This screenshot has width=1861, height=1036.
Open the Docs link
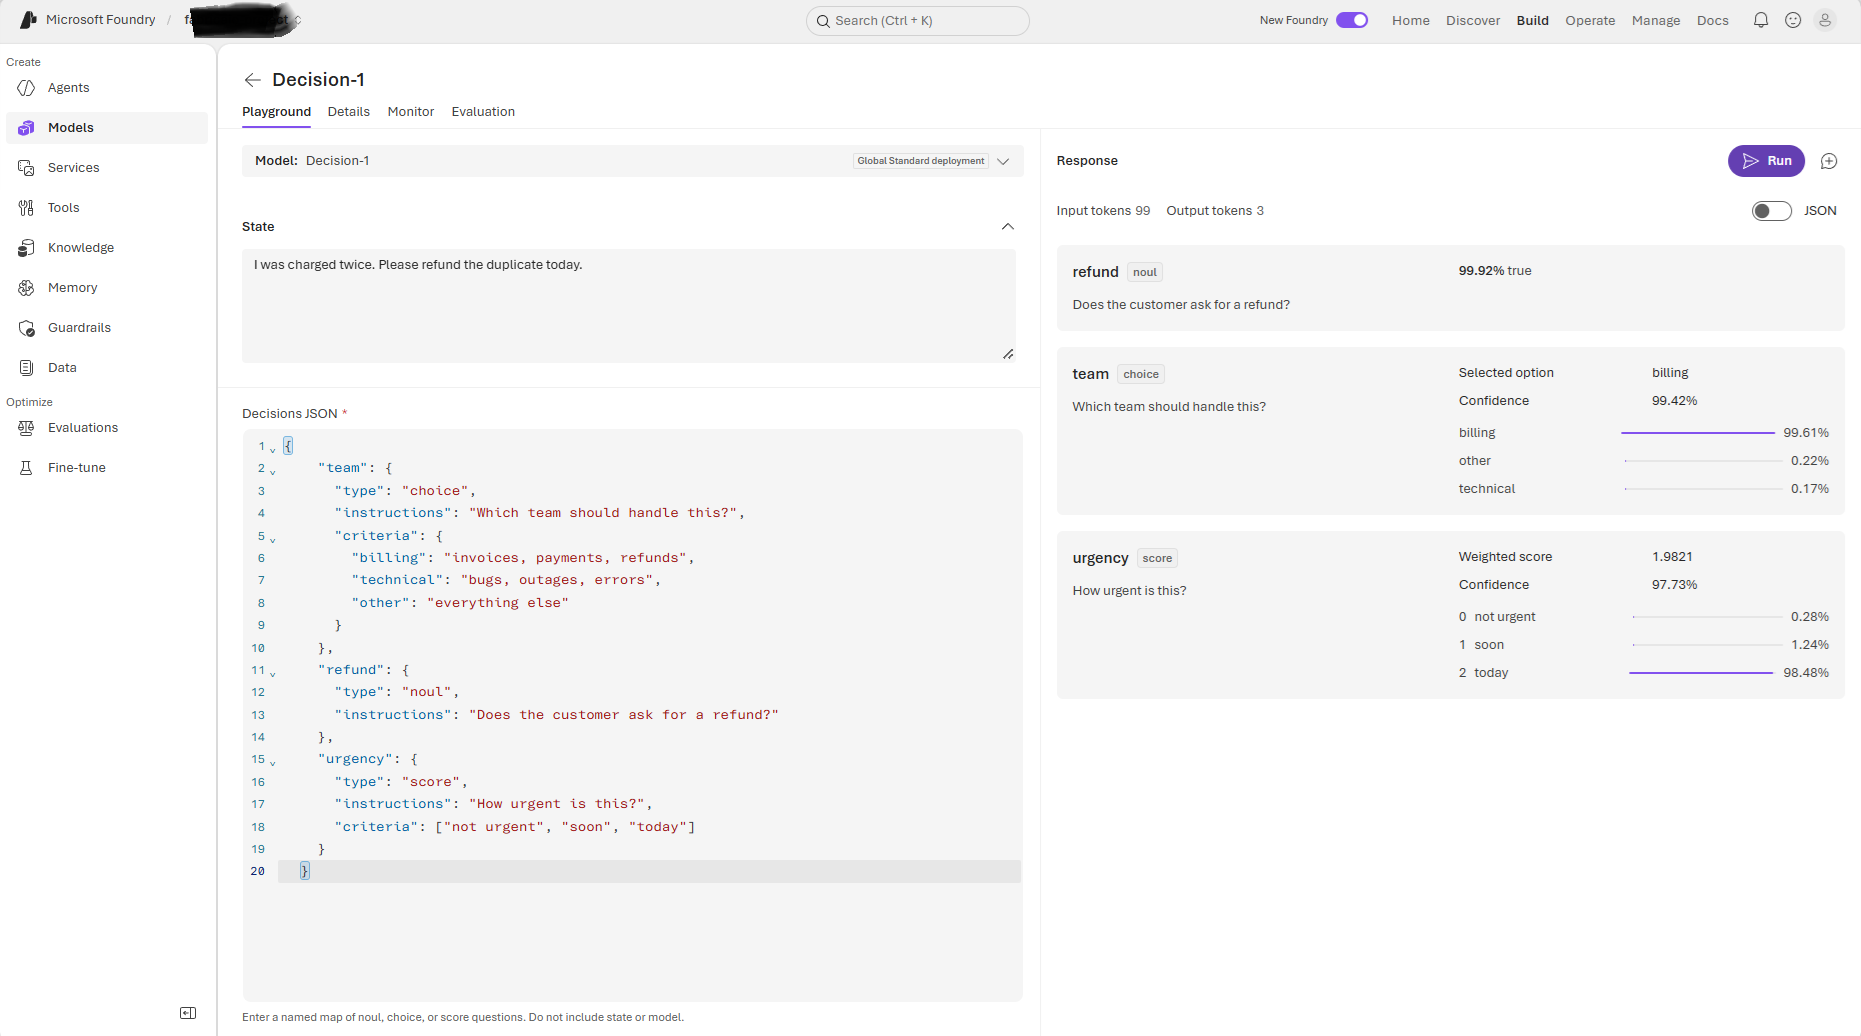(x=1713, y=20)
